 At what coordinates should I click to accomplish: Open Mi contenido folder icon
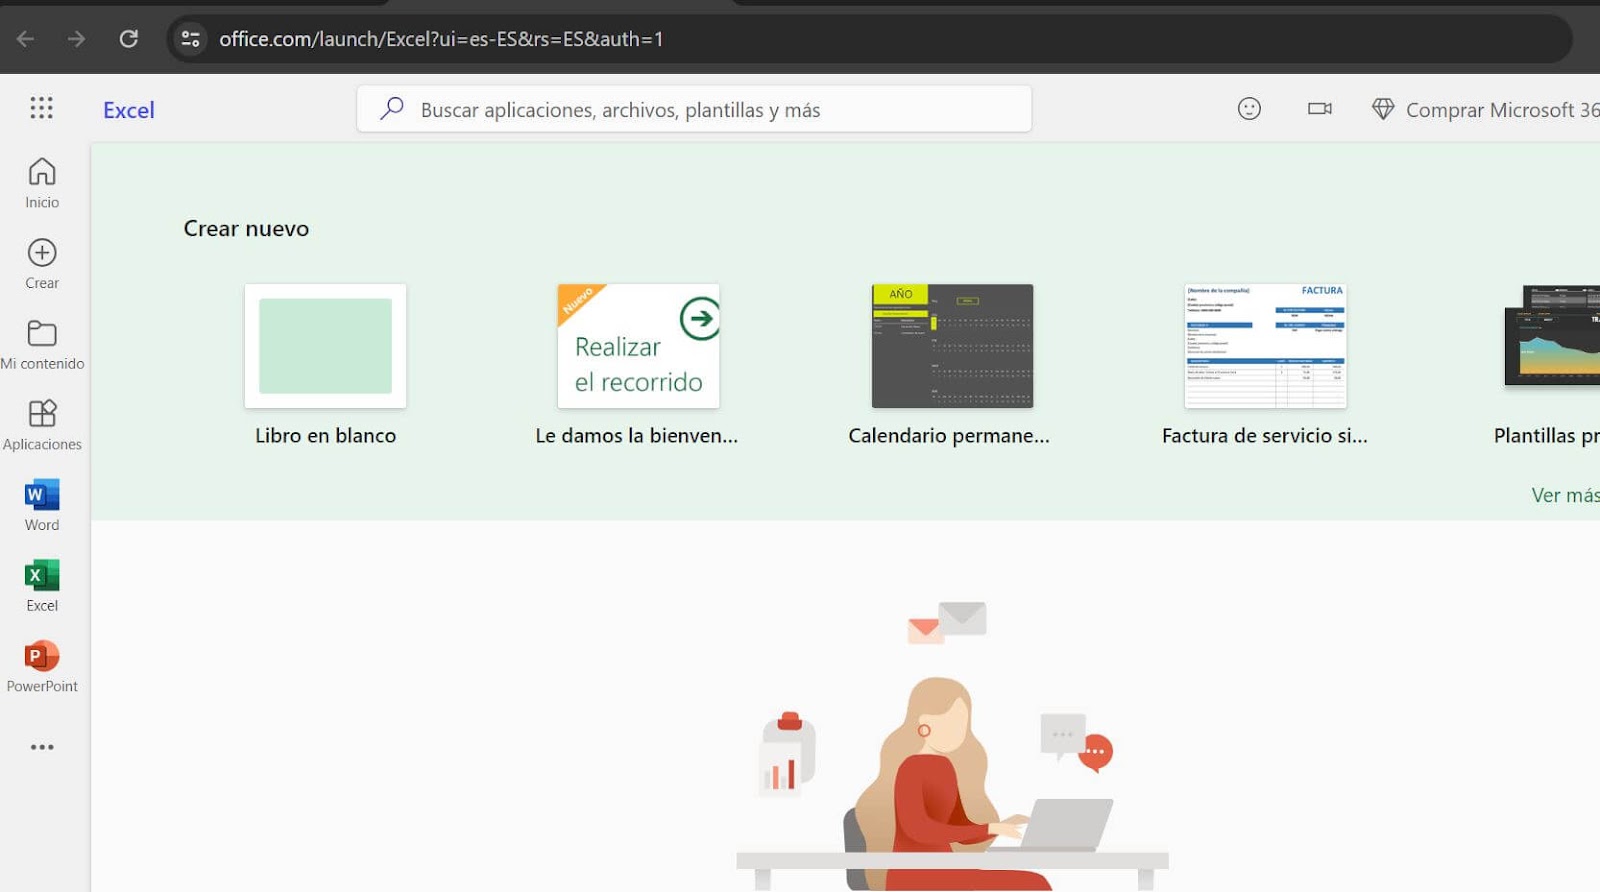(x=42, y=333)
